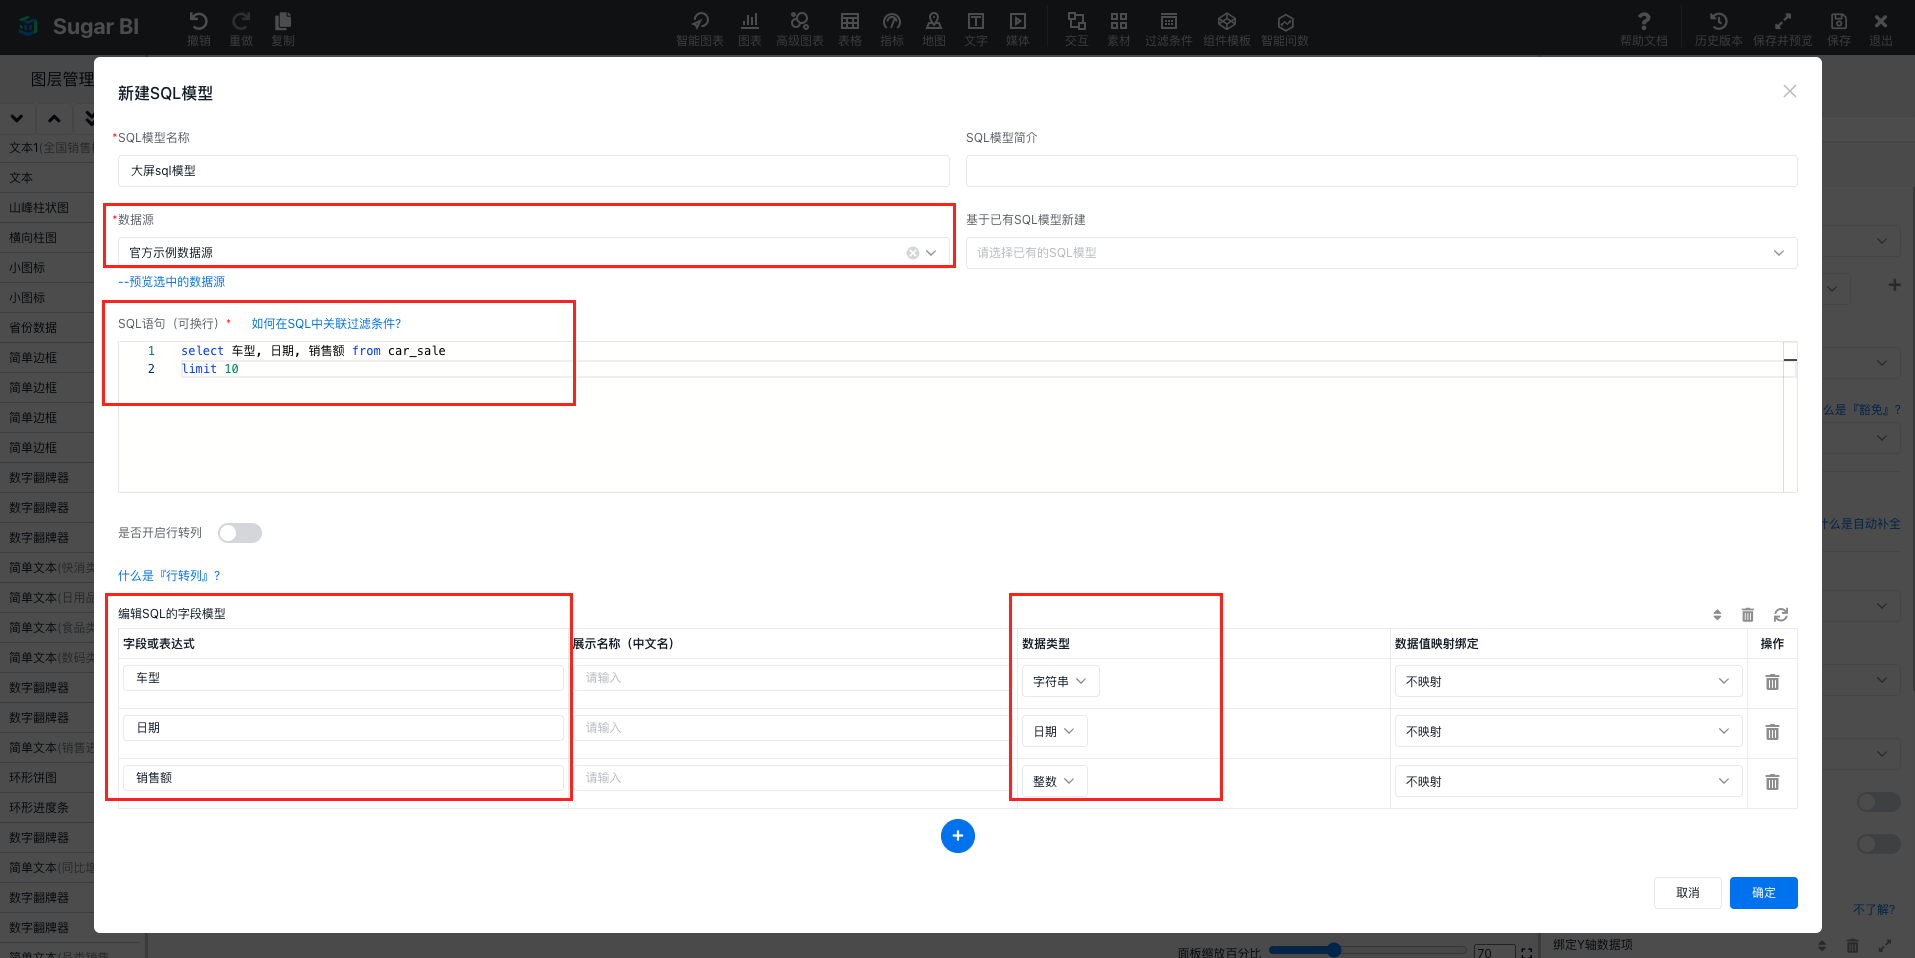Close the 新建SQL模型 dialog

[x=1790, y=91]
